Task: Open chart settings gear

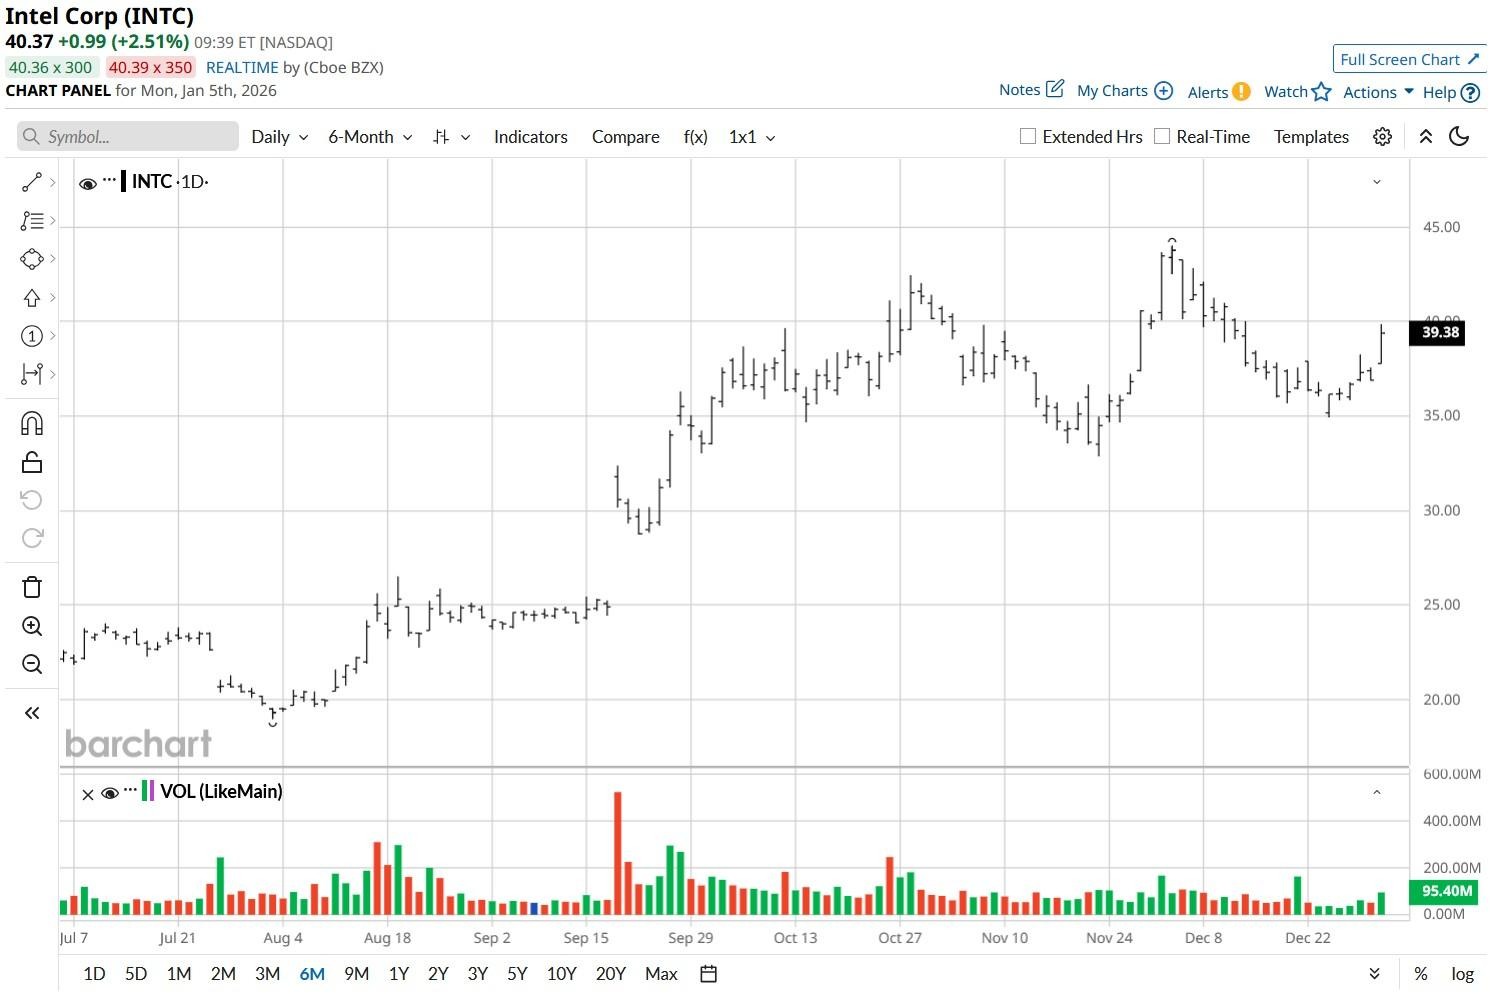Action: tap(1382, 137)
